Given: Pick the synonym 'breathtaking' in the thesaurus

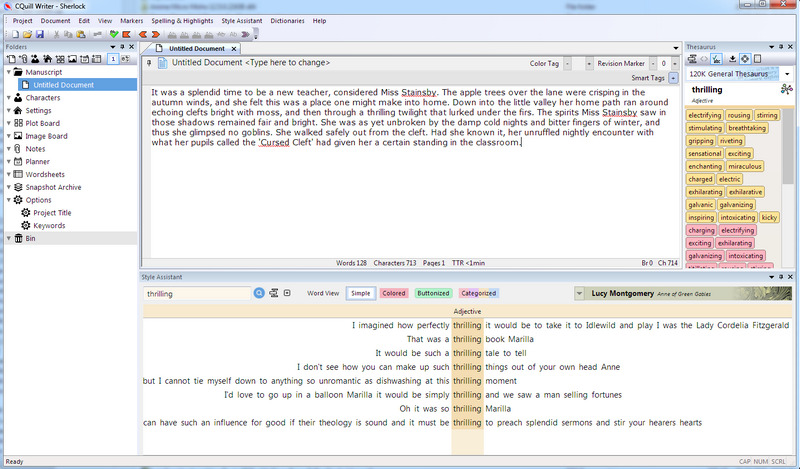Looking at the screenshot, I should click(748, 128).
